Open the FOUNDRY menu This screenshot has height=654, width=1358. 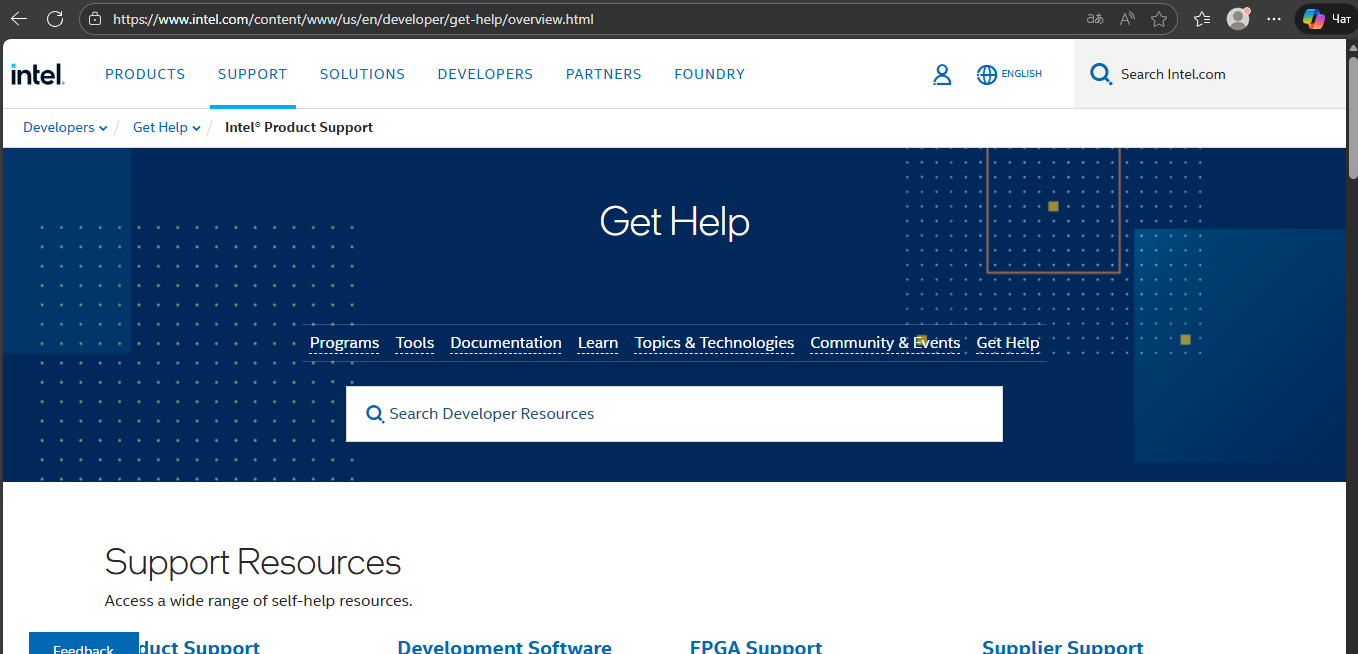710,74
